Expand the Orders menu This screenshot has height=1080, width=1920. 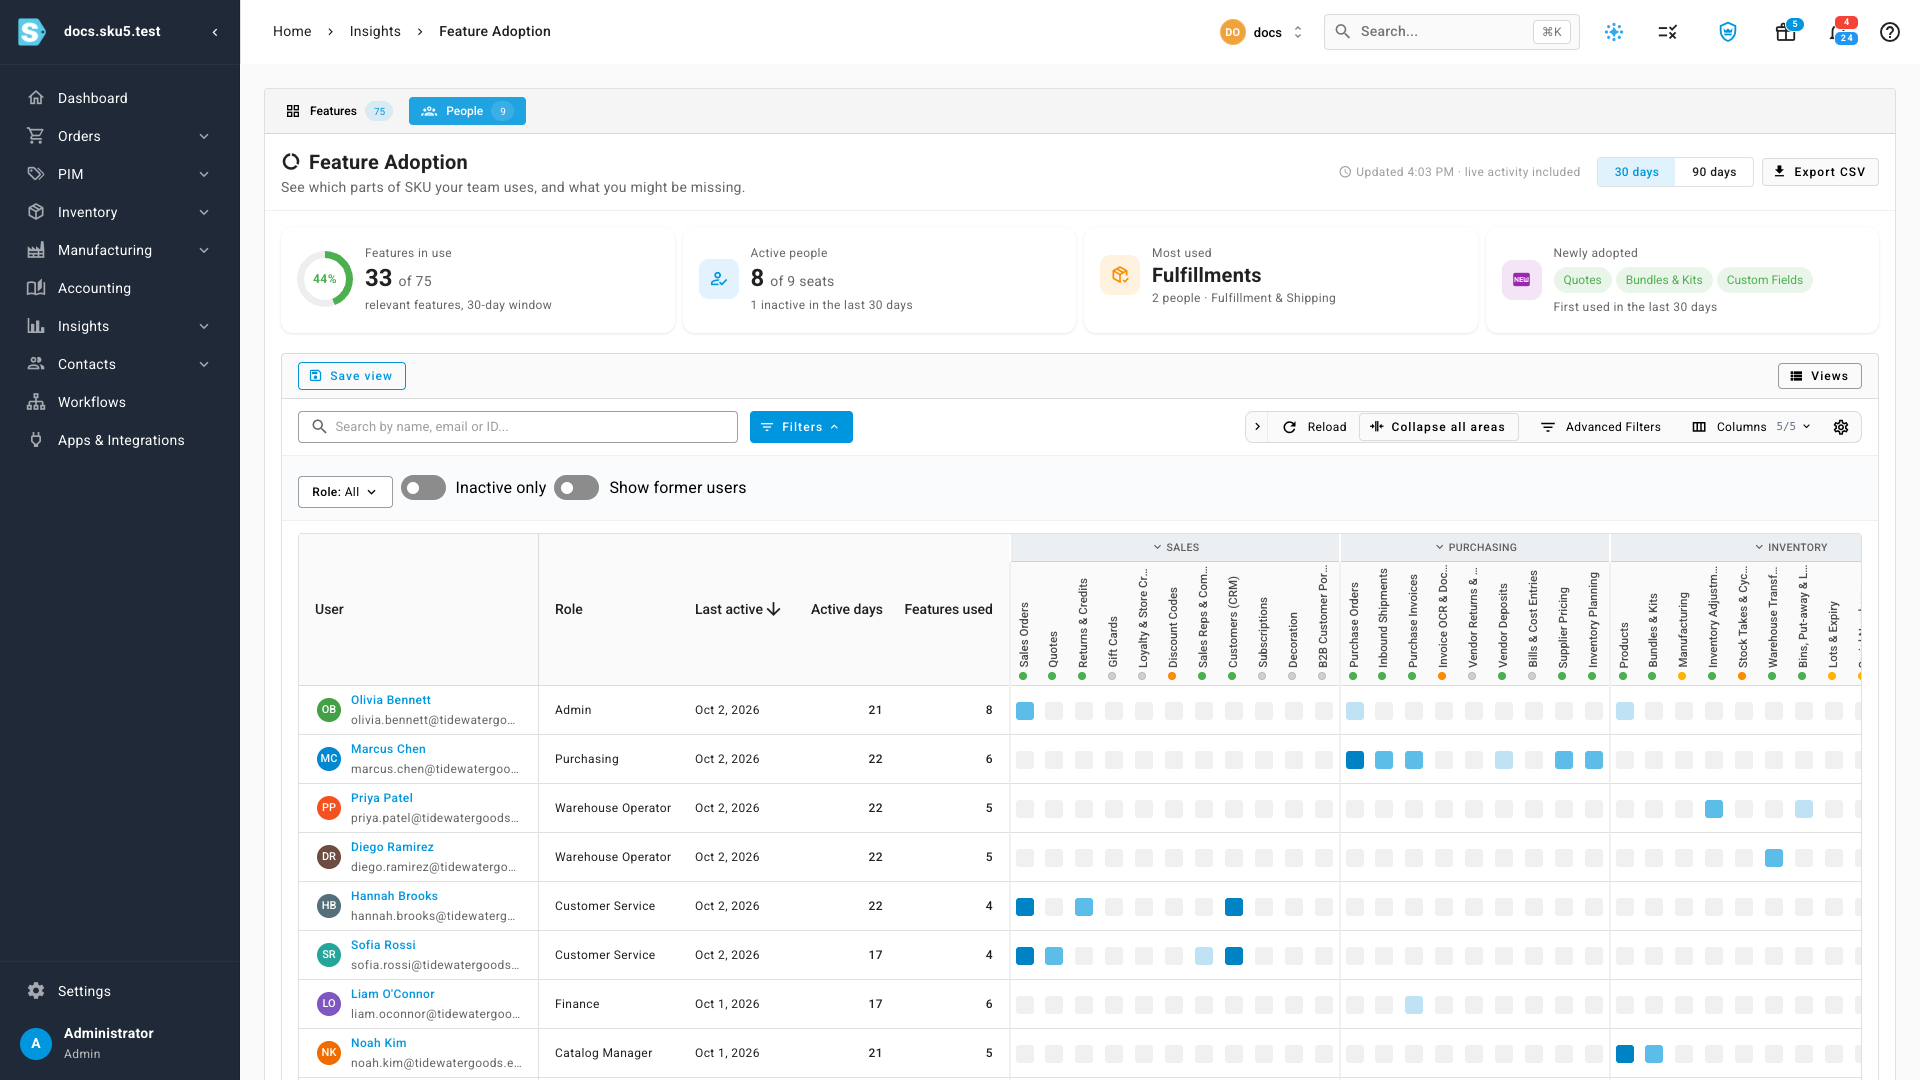pyautogui.click(x=120, y=136)
